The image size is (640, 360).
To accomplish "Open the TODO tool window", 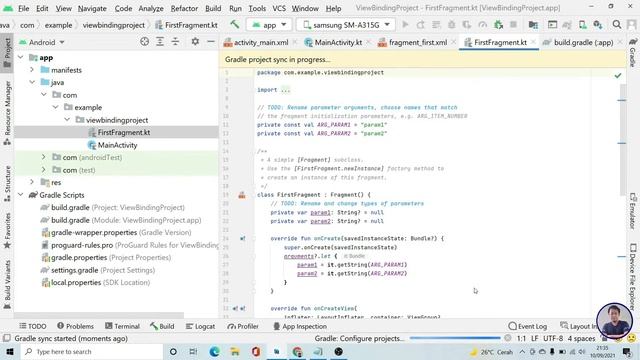I will pyautogui.click(x=33, y=326).
